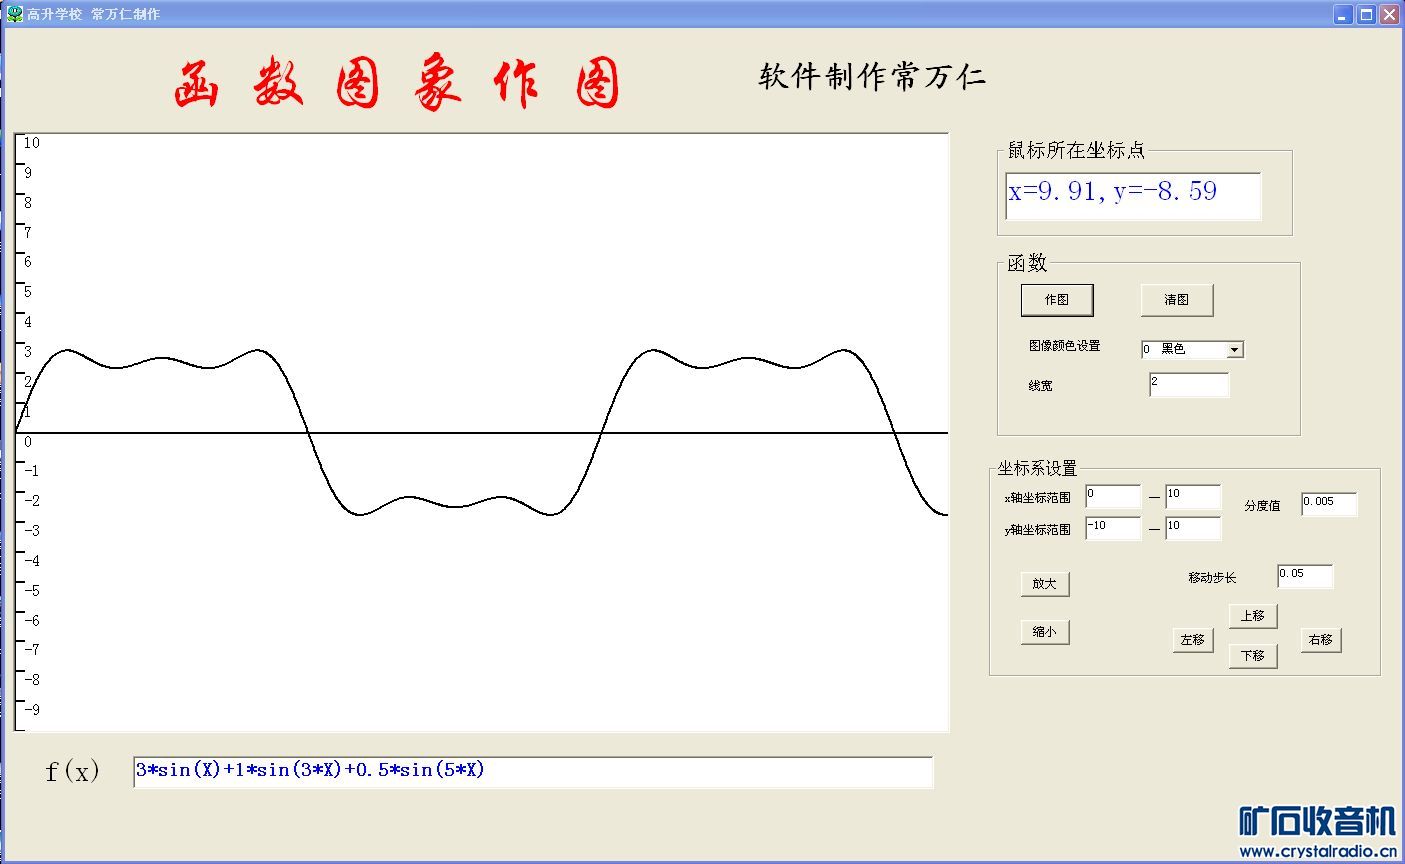Open the 图像颜色设置 color dropdown
1405x864 pixels.
[1235, 350]
